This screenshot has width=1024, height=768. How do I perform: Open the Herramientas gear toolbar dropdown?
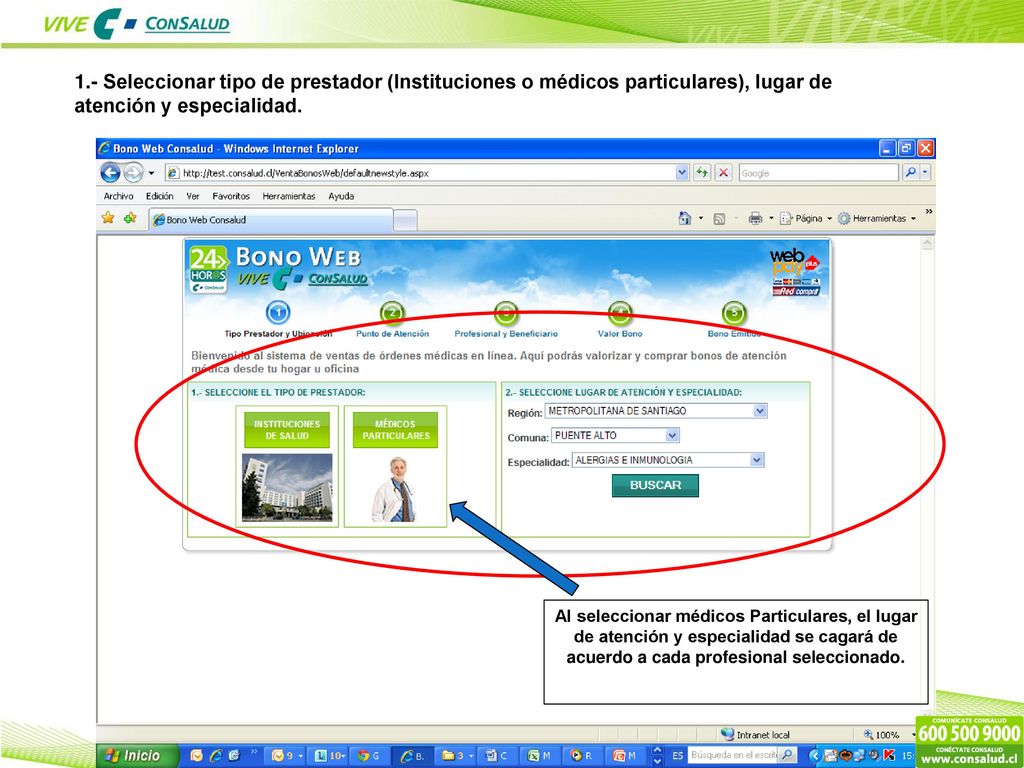pos(877,218)
